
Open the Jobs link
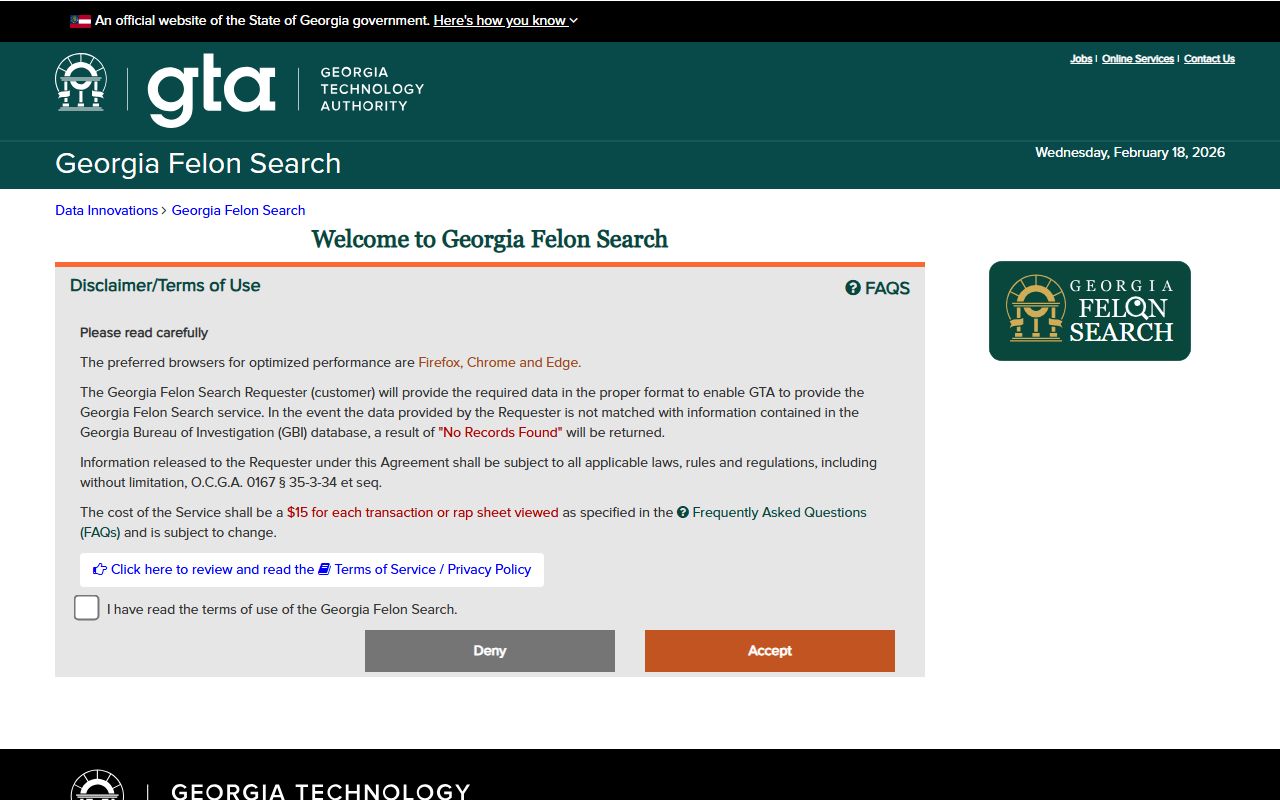(x=1081, y=59)
